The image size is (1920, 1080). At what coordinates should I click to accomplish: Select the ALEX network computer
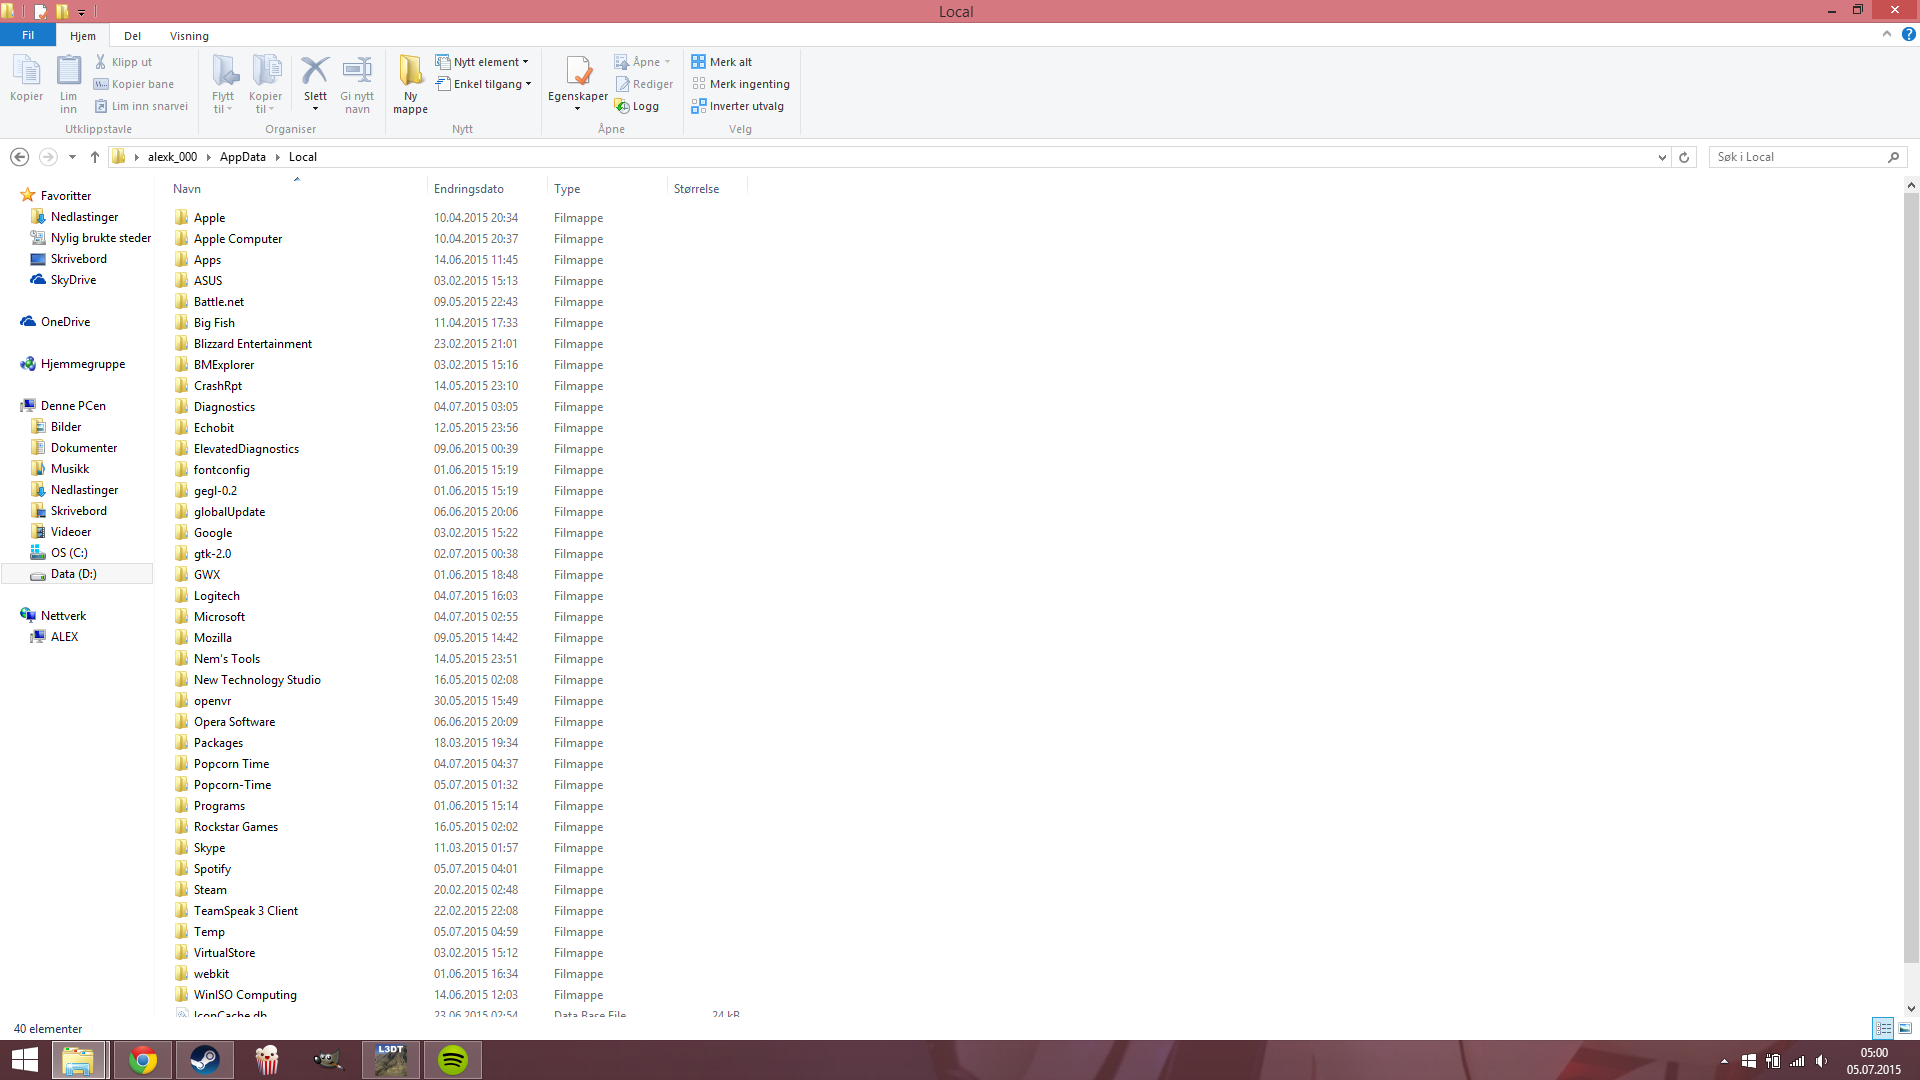(x=64, y=637)
